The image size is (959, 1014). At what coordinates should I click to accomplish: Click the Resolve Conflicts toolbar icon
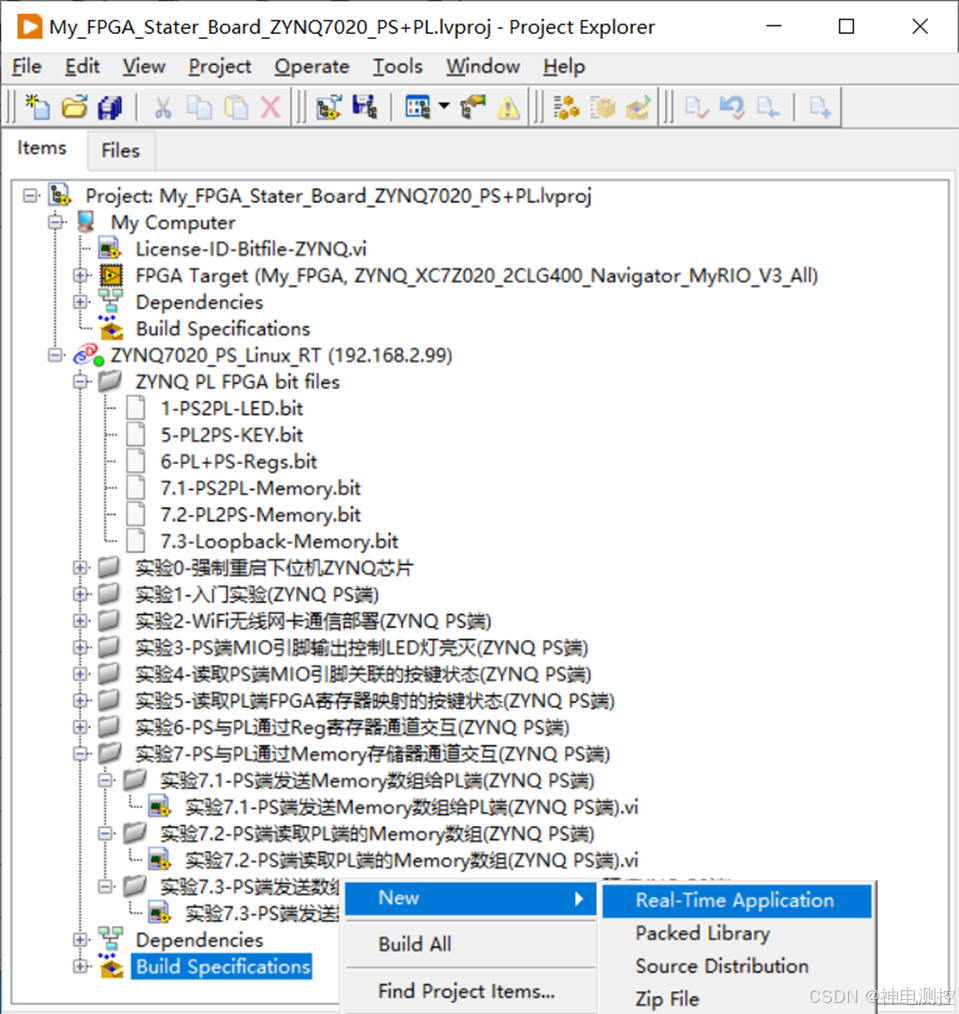pos(473,107)
